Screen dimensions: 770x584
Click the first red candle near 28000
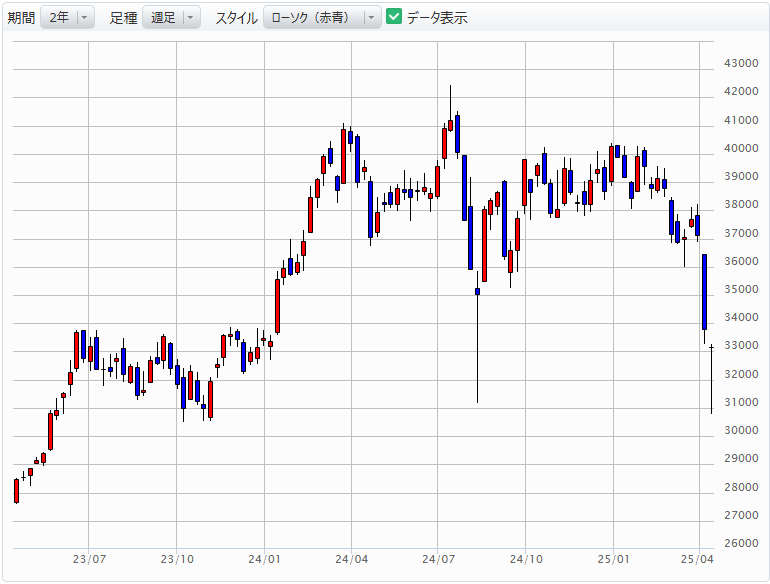pos(17,491)
